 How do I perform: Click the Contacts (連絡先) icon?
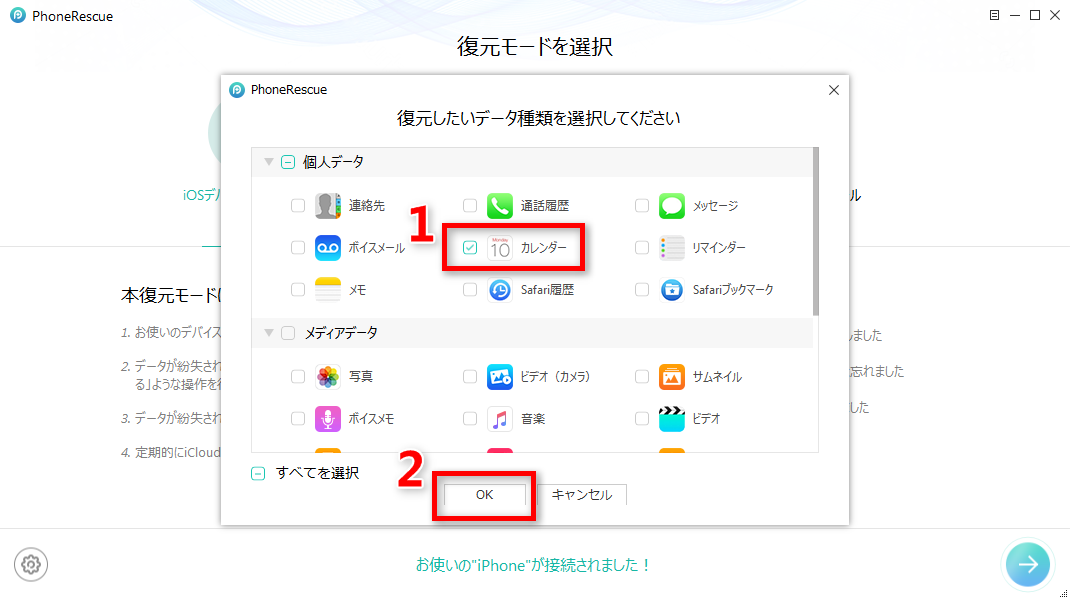point(328,205)
